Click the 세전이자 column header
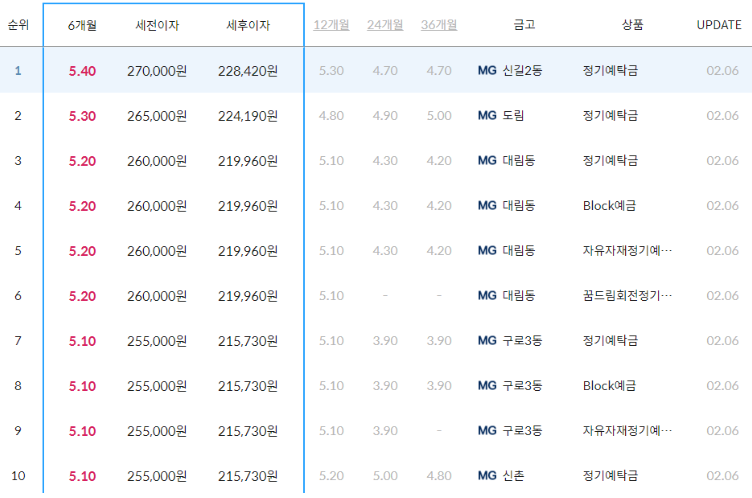 pos(157,25)
